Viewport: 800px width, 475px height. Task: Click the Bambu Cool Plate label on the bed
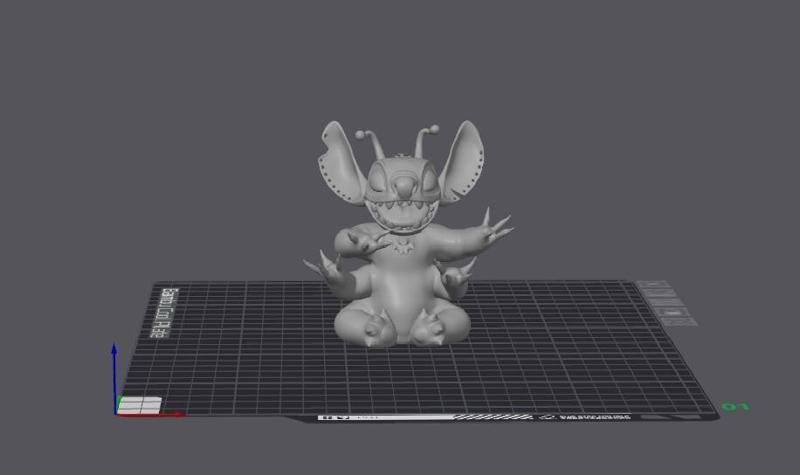(x=164, y=313)
